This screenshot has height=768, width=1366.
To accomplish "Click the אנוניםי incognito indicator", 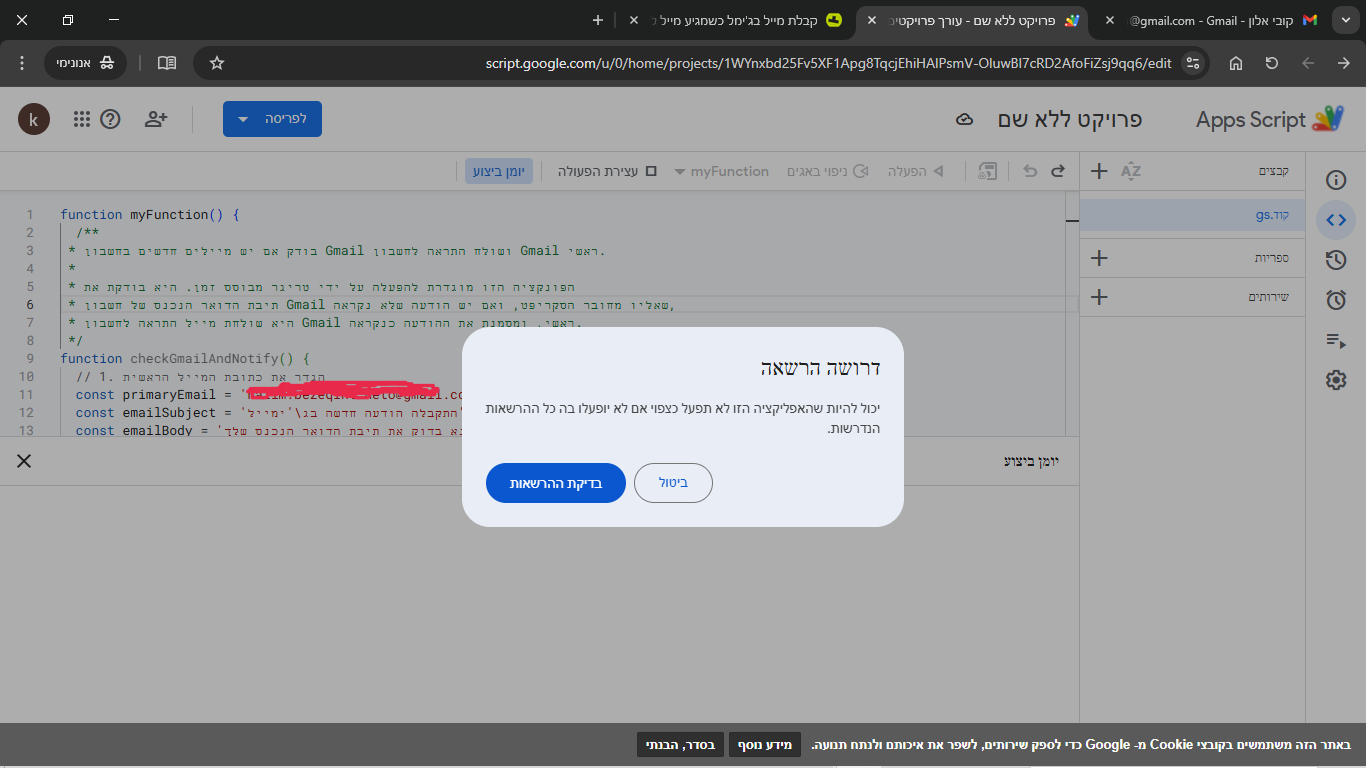I will tap(85, 63).
